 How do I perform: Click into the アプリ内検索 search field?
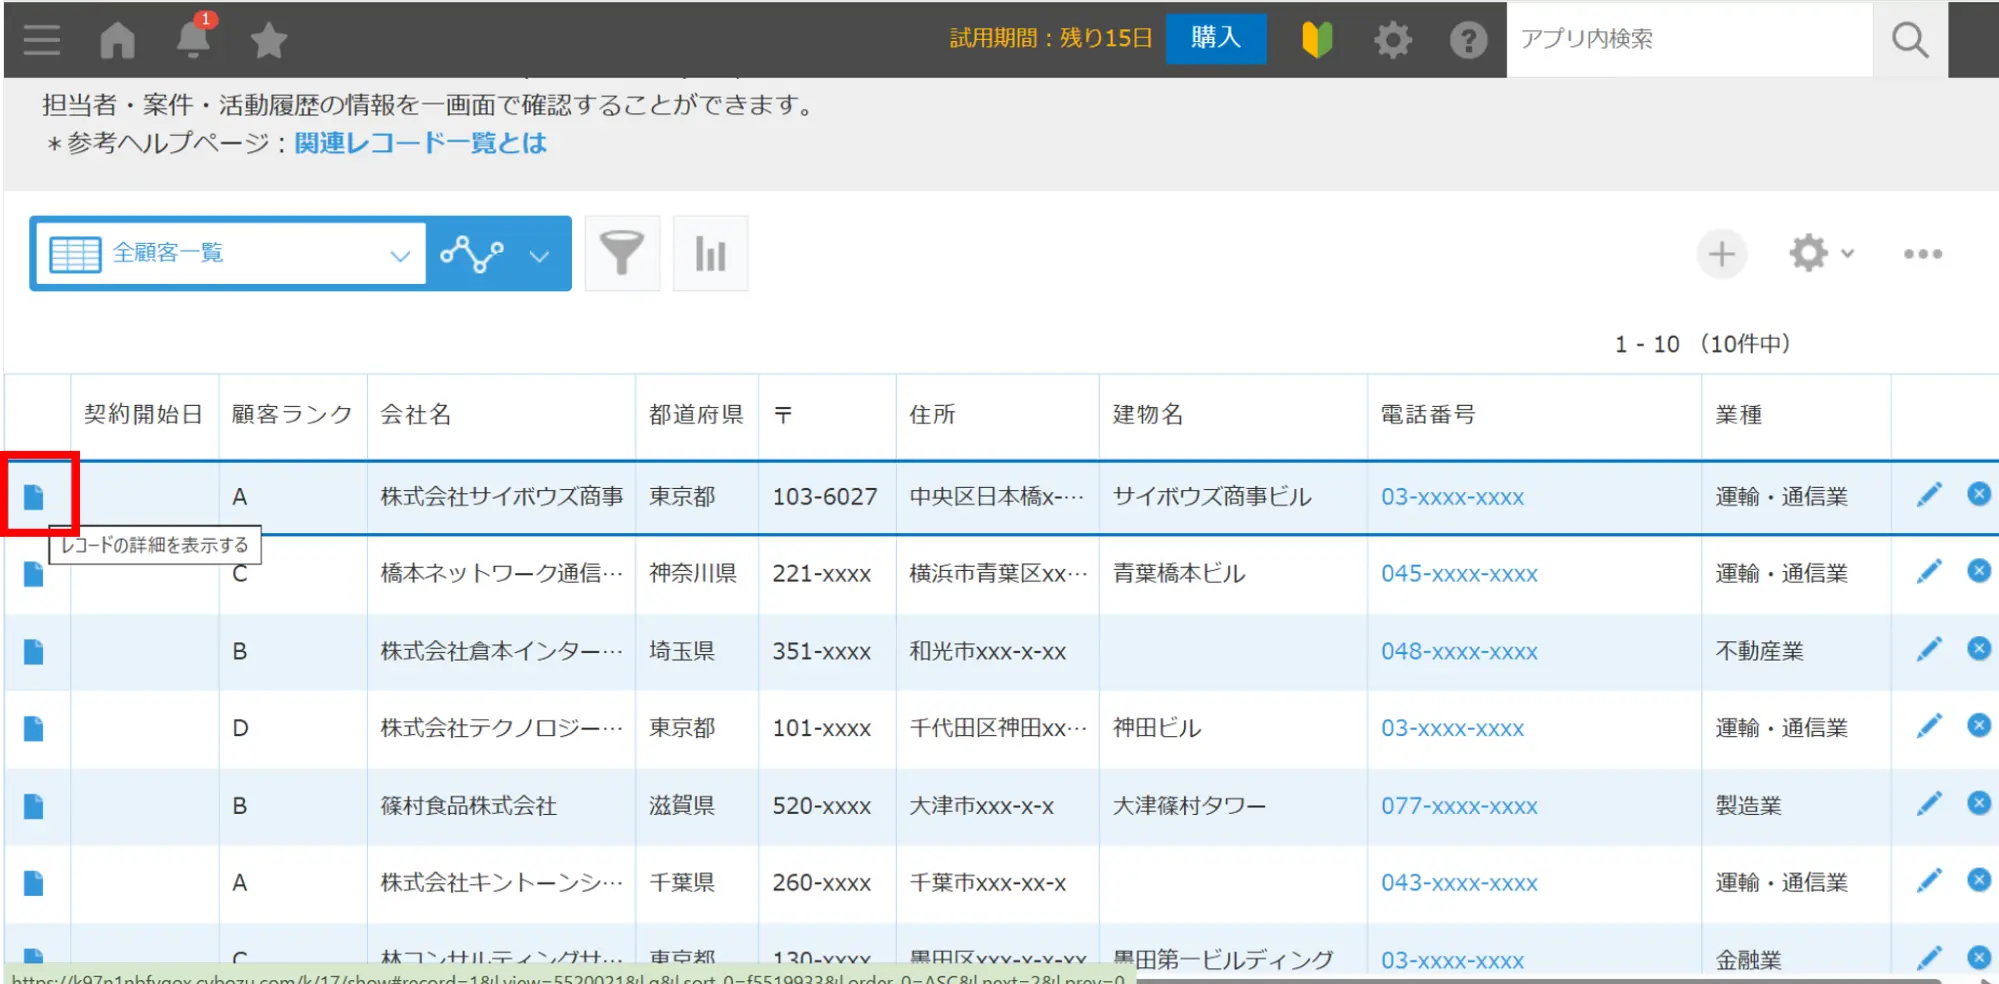[x=1688, y=39]
